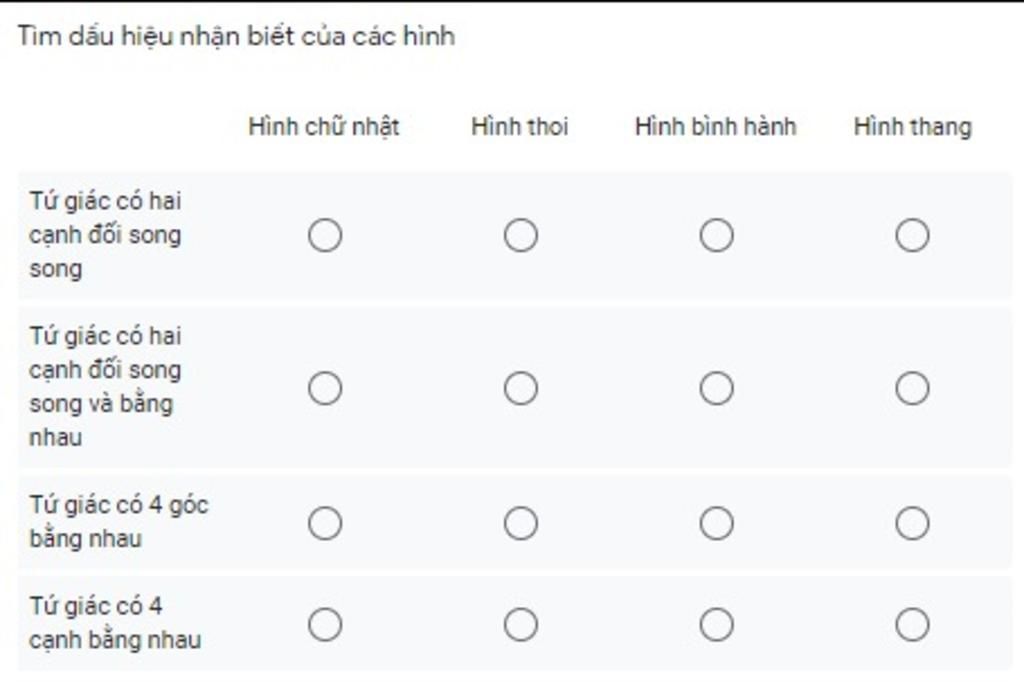Select Hình chữ nhật for 'hai cạnh đối song song' row
The width and height of the screenshot is (1024, 682).
point(325,235)
